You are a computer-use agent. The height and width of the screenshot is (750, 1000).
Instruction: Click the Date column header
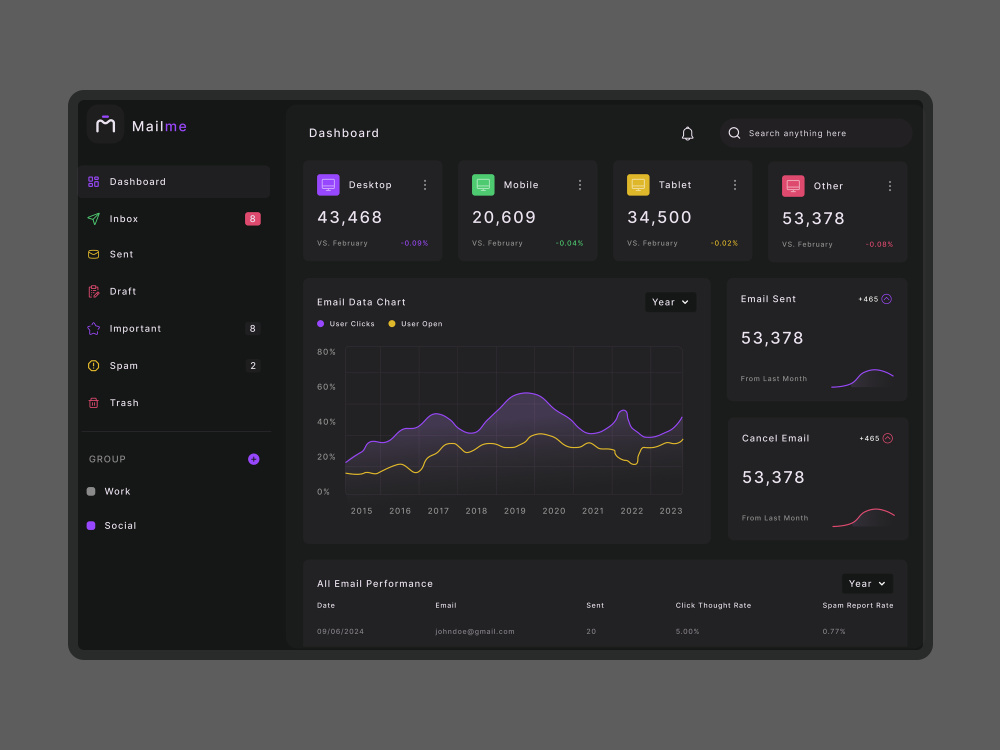pos(326,605)
